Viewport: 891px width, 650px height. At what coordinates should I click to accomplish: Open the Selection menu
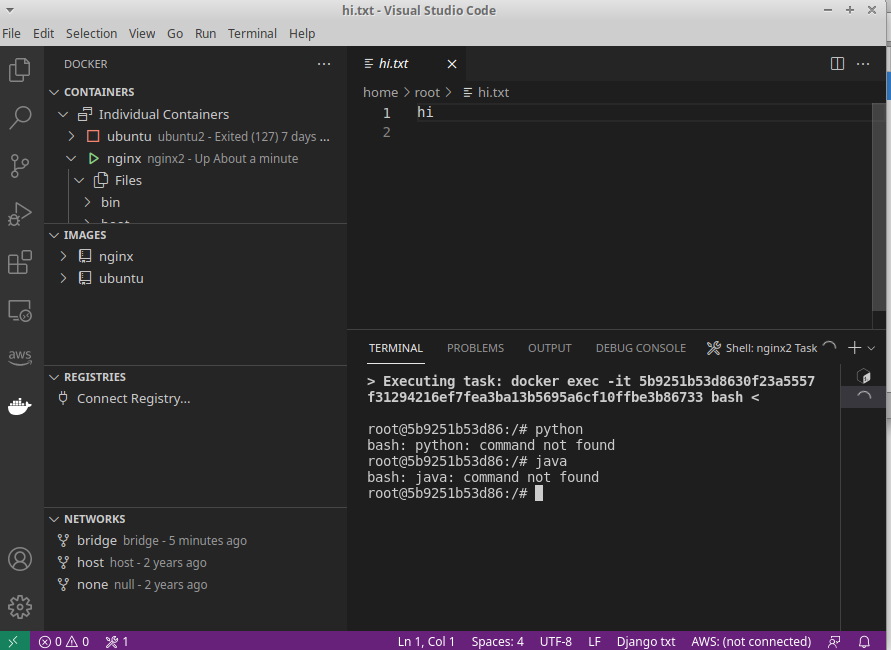tap(91, 34)
